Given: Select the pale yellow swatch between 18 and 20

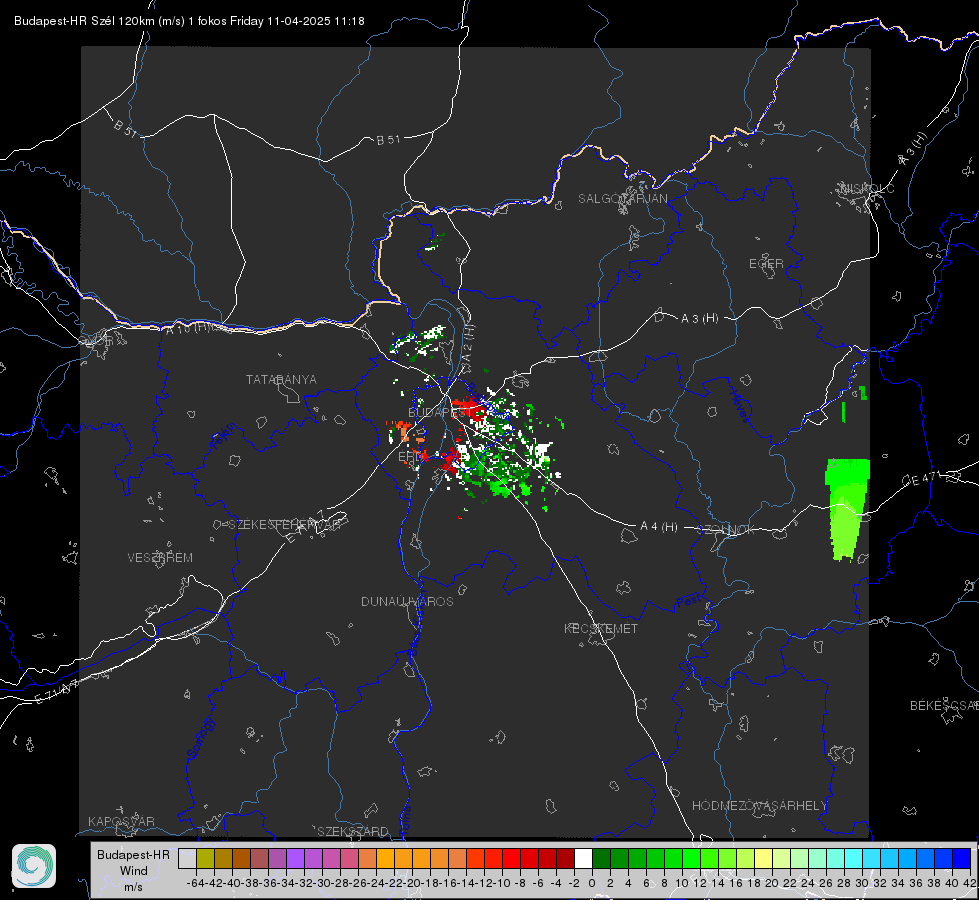Looking at the screenshot, I should coord(763,859).
